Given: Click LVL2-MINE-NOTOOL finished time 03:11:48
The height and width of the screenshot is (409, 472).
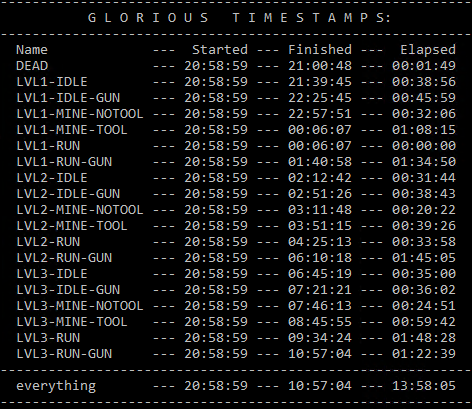Looking at the screenshot, I should coord(320,210).
